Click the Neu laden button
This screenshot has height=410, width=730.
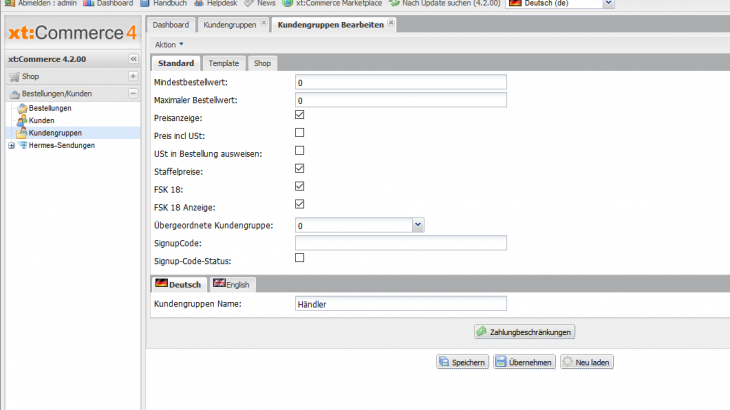587,362
